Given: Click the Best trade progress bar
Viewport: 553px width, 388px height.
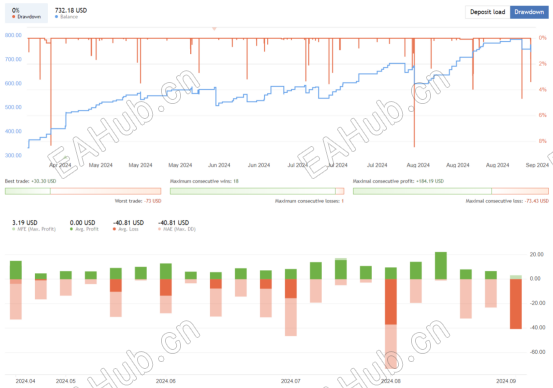Looking at the screenshot, I should click(x=83, y=191).
